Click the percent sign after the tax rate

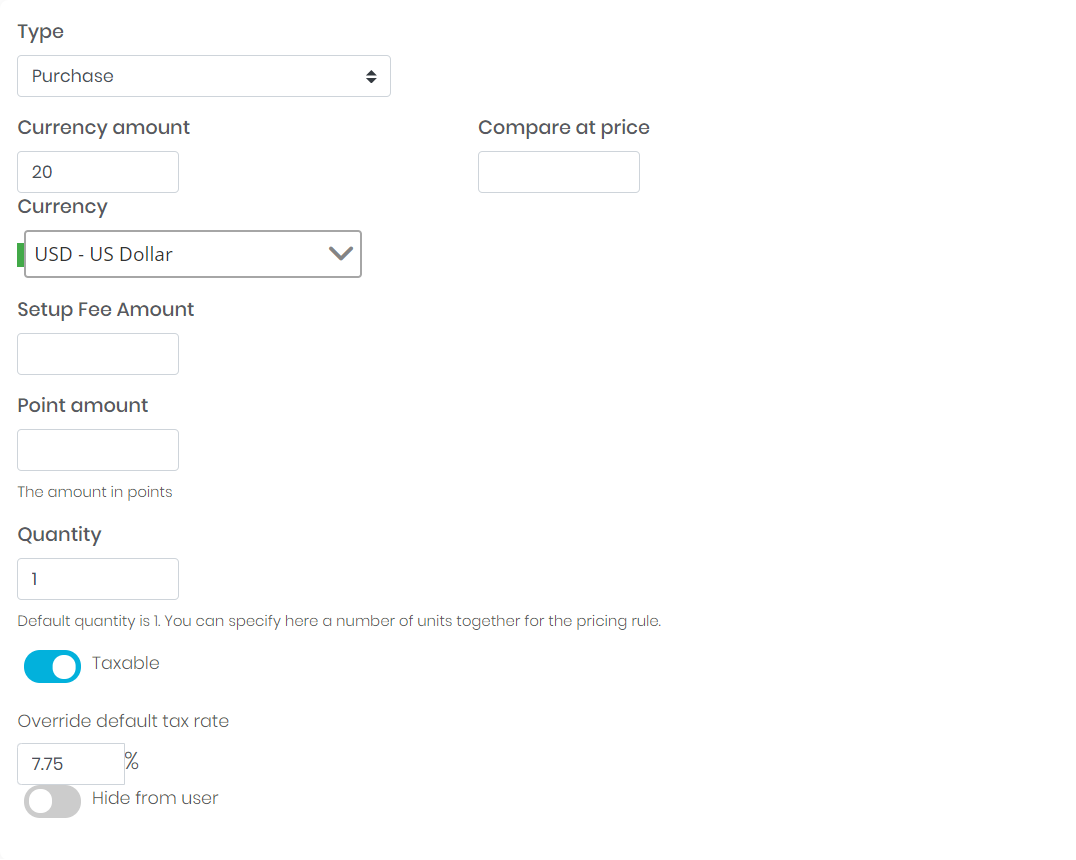[132, 762]
